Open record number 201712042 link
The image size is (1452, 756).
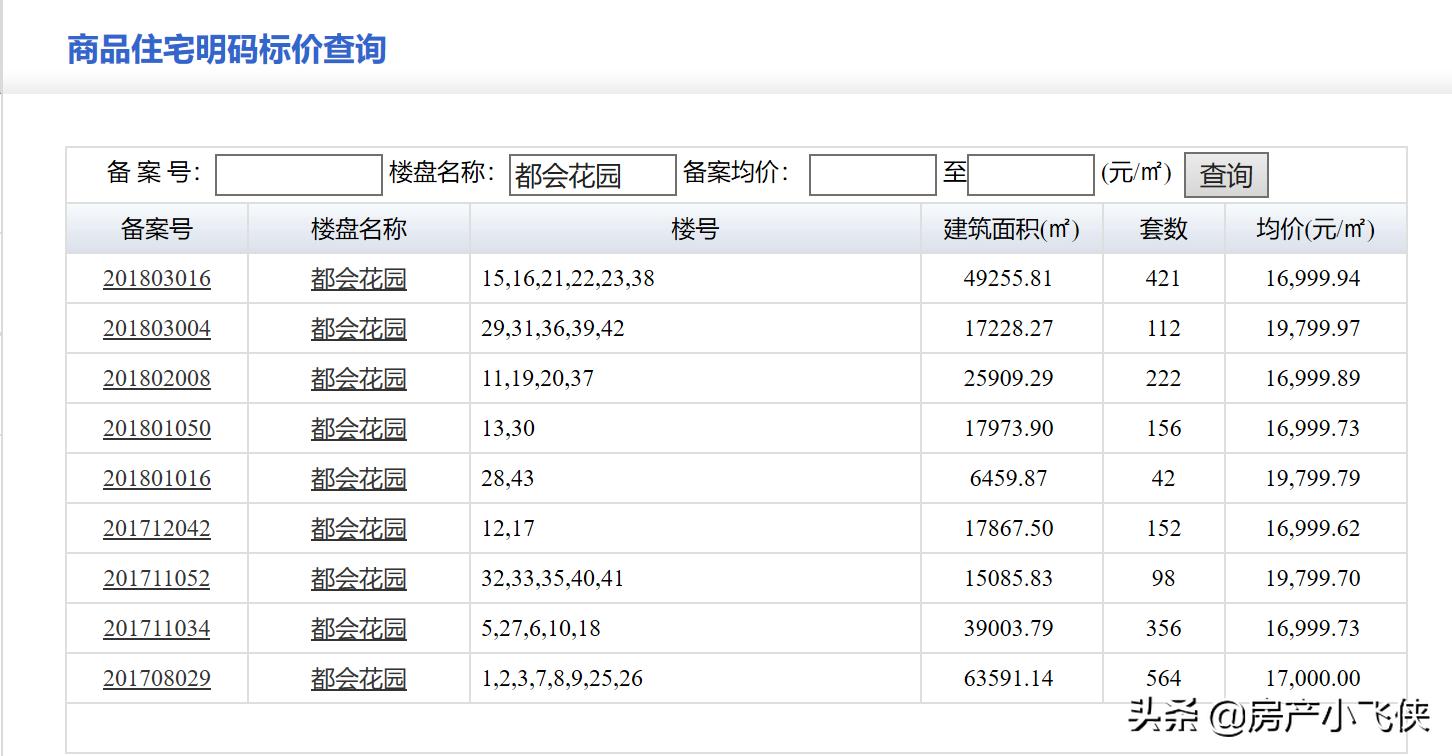pyautogui.click(x=157, y=528)
